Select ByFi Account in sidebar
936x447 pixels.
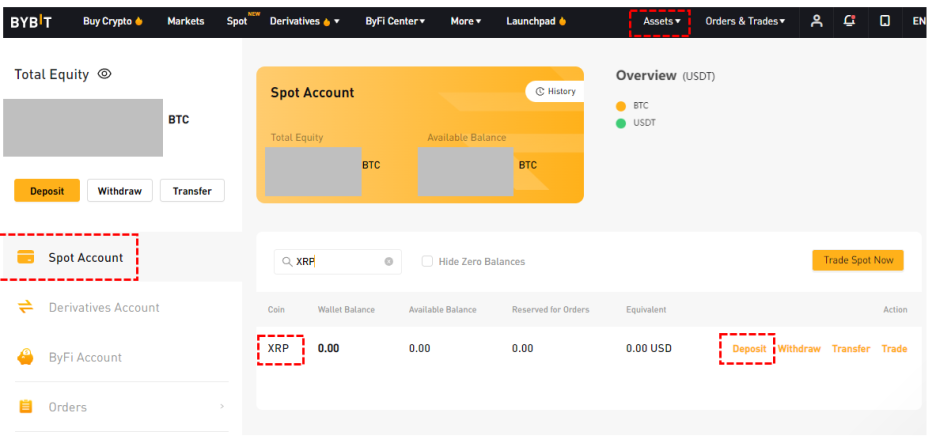point(85,357)
